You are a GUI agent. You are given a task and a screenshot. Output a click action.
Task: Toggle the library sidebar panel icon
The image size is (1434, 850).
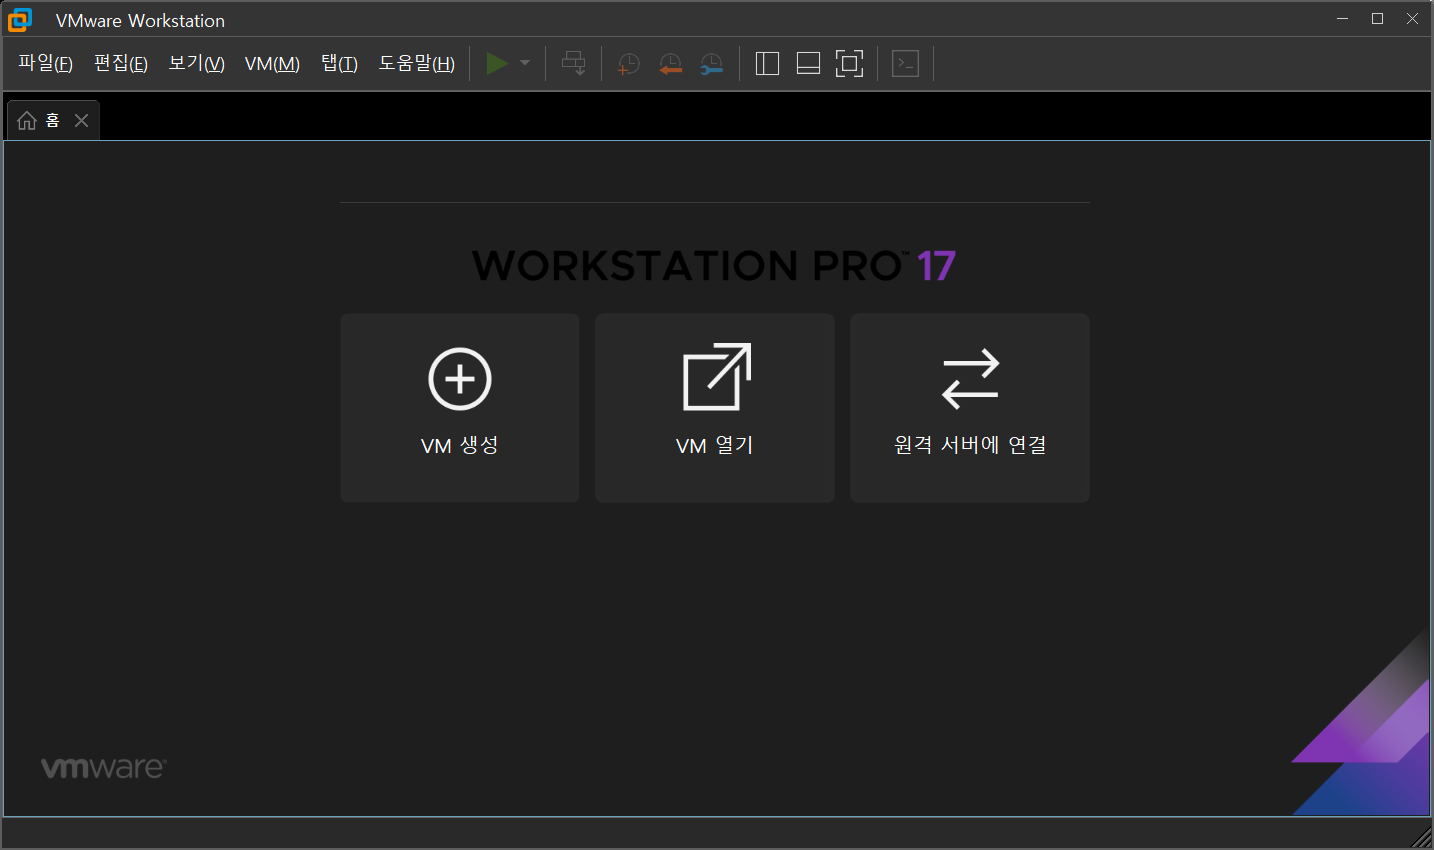(767, 64)
